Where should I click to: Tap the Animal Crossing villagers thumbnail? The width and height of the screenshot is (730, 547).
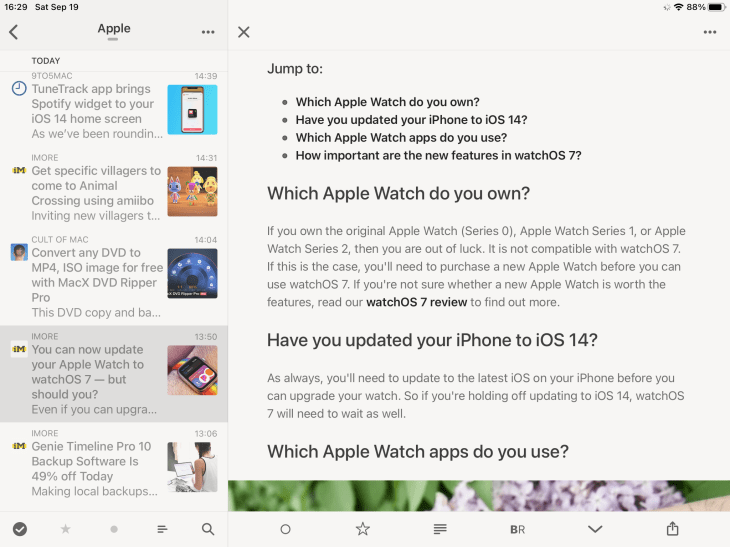point(192,191)
